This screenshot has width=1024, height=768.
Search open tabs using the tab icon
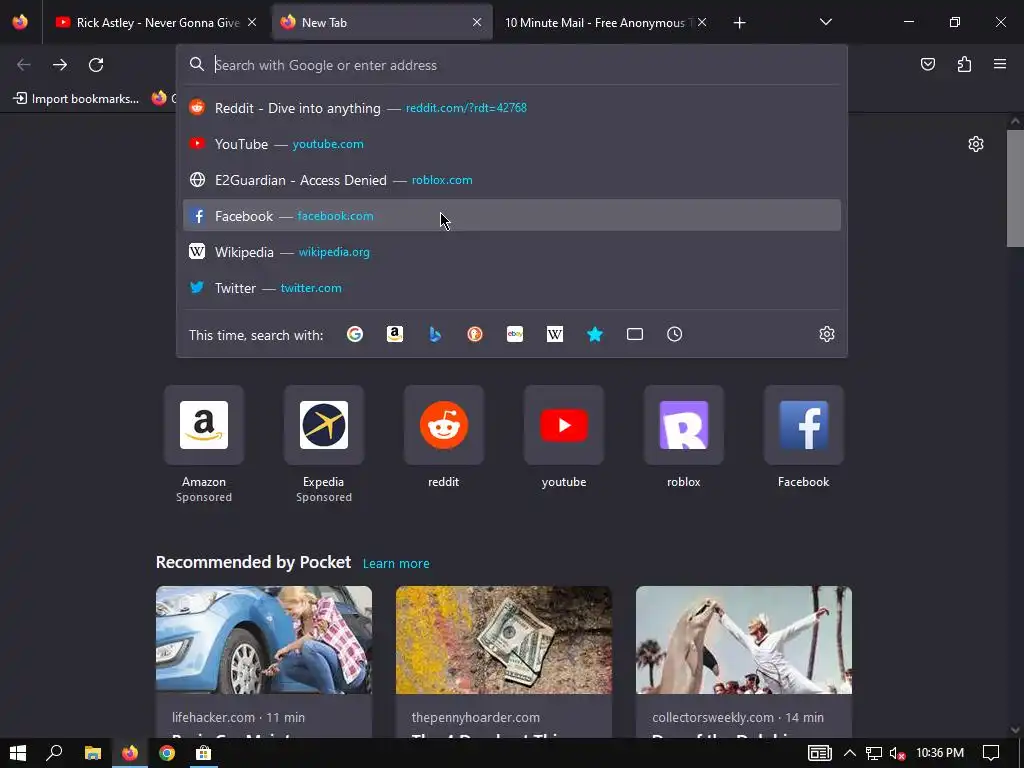click(x=635, y=334)
